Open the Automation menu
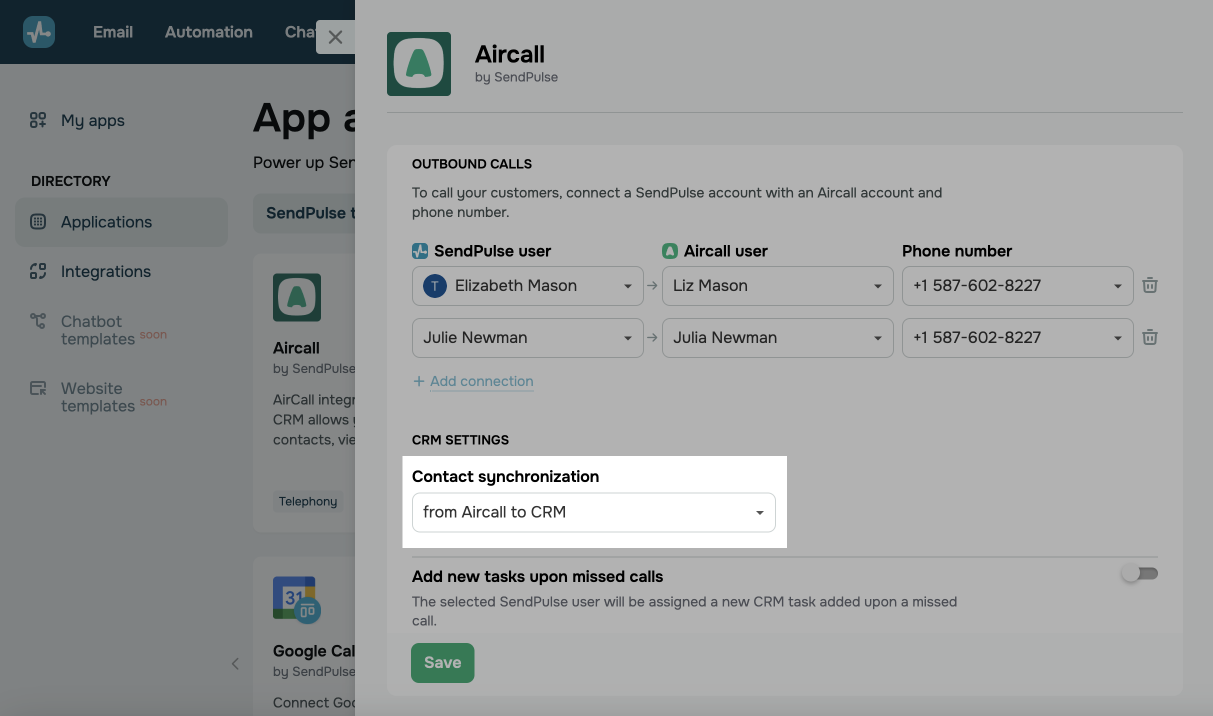Image resolution: width=1213 pixels, height=716 pixels. (x=209, y=32)
